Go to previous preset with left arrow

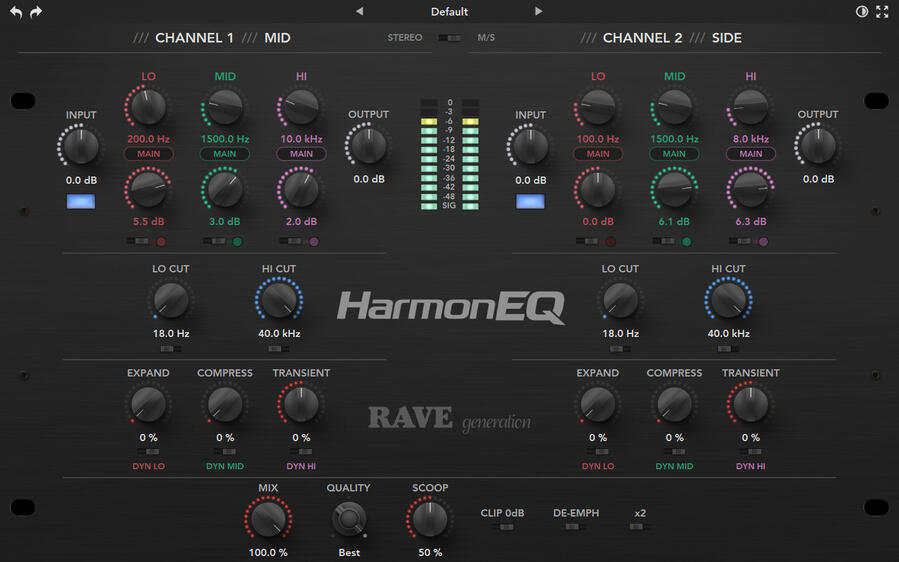pos(359,11)
